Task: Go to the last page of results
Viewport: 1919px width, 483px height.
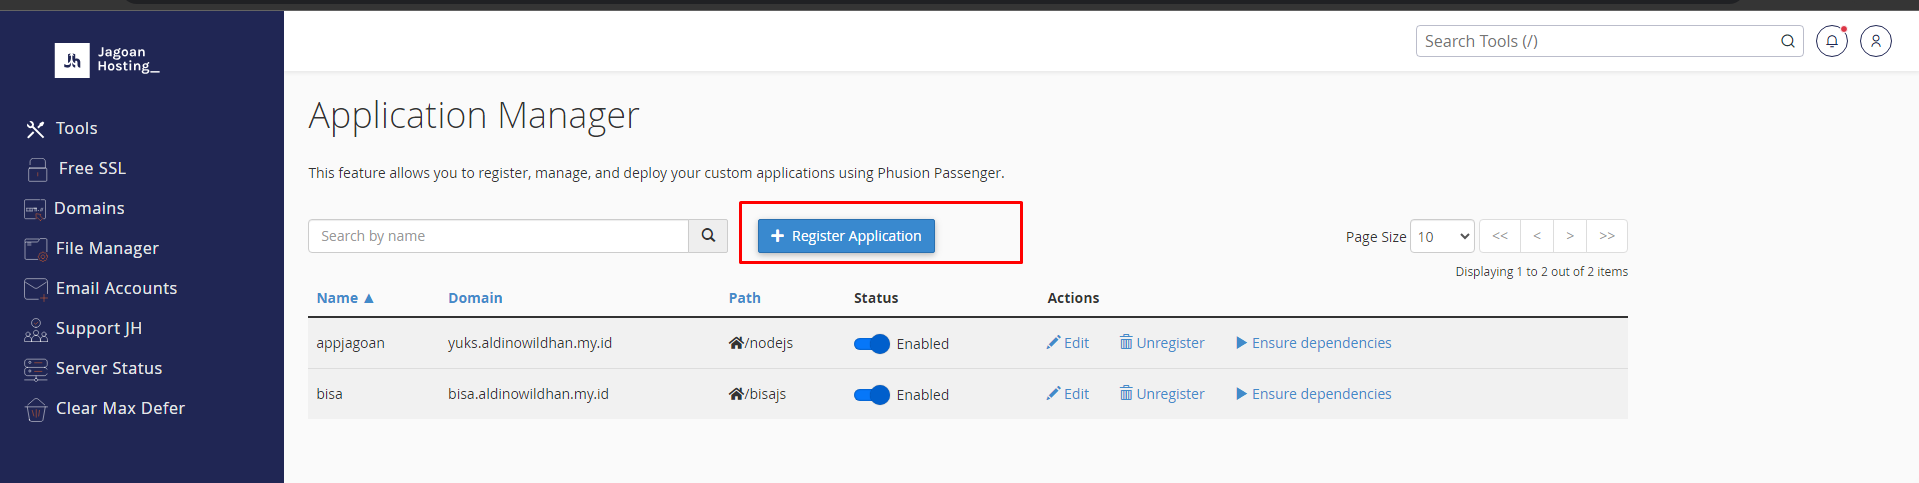Action: tap(1607, 236)
